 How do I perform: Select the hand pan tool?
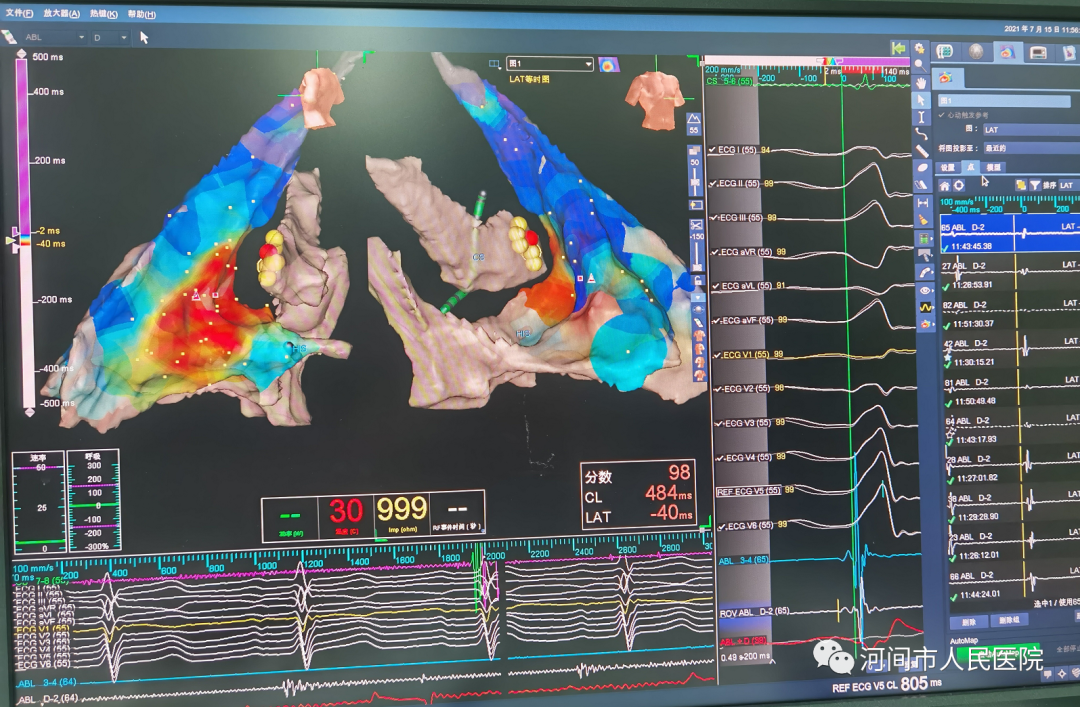(921, 82)
